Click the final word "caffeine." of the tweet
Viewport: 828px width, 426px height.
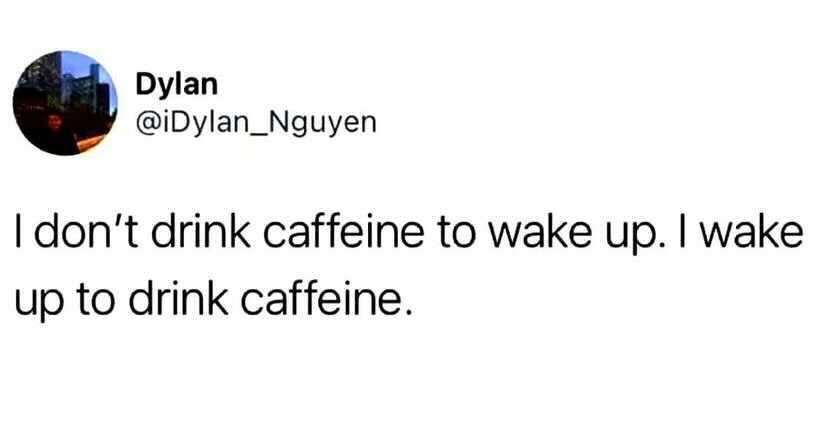(x=325, y=299)
